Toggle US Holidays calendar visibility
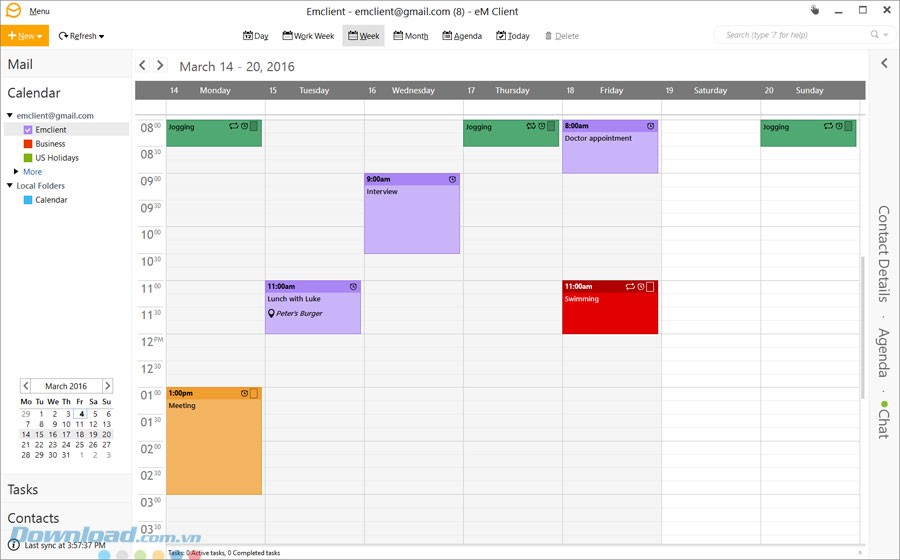This screenshot has width=900, height=560. (x=28, y=158)
